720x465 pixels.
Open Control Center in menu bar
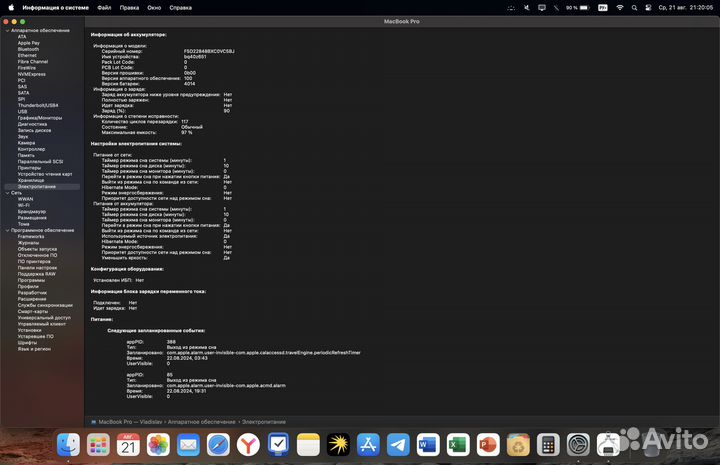[x=648, y=7]
